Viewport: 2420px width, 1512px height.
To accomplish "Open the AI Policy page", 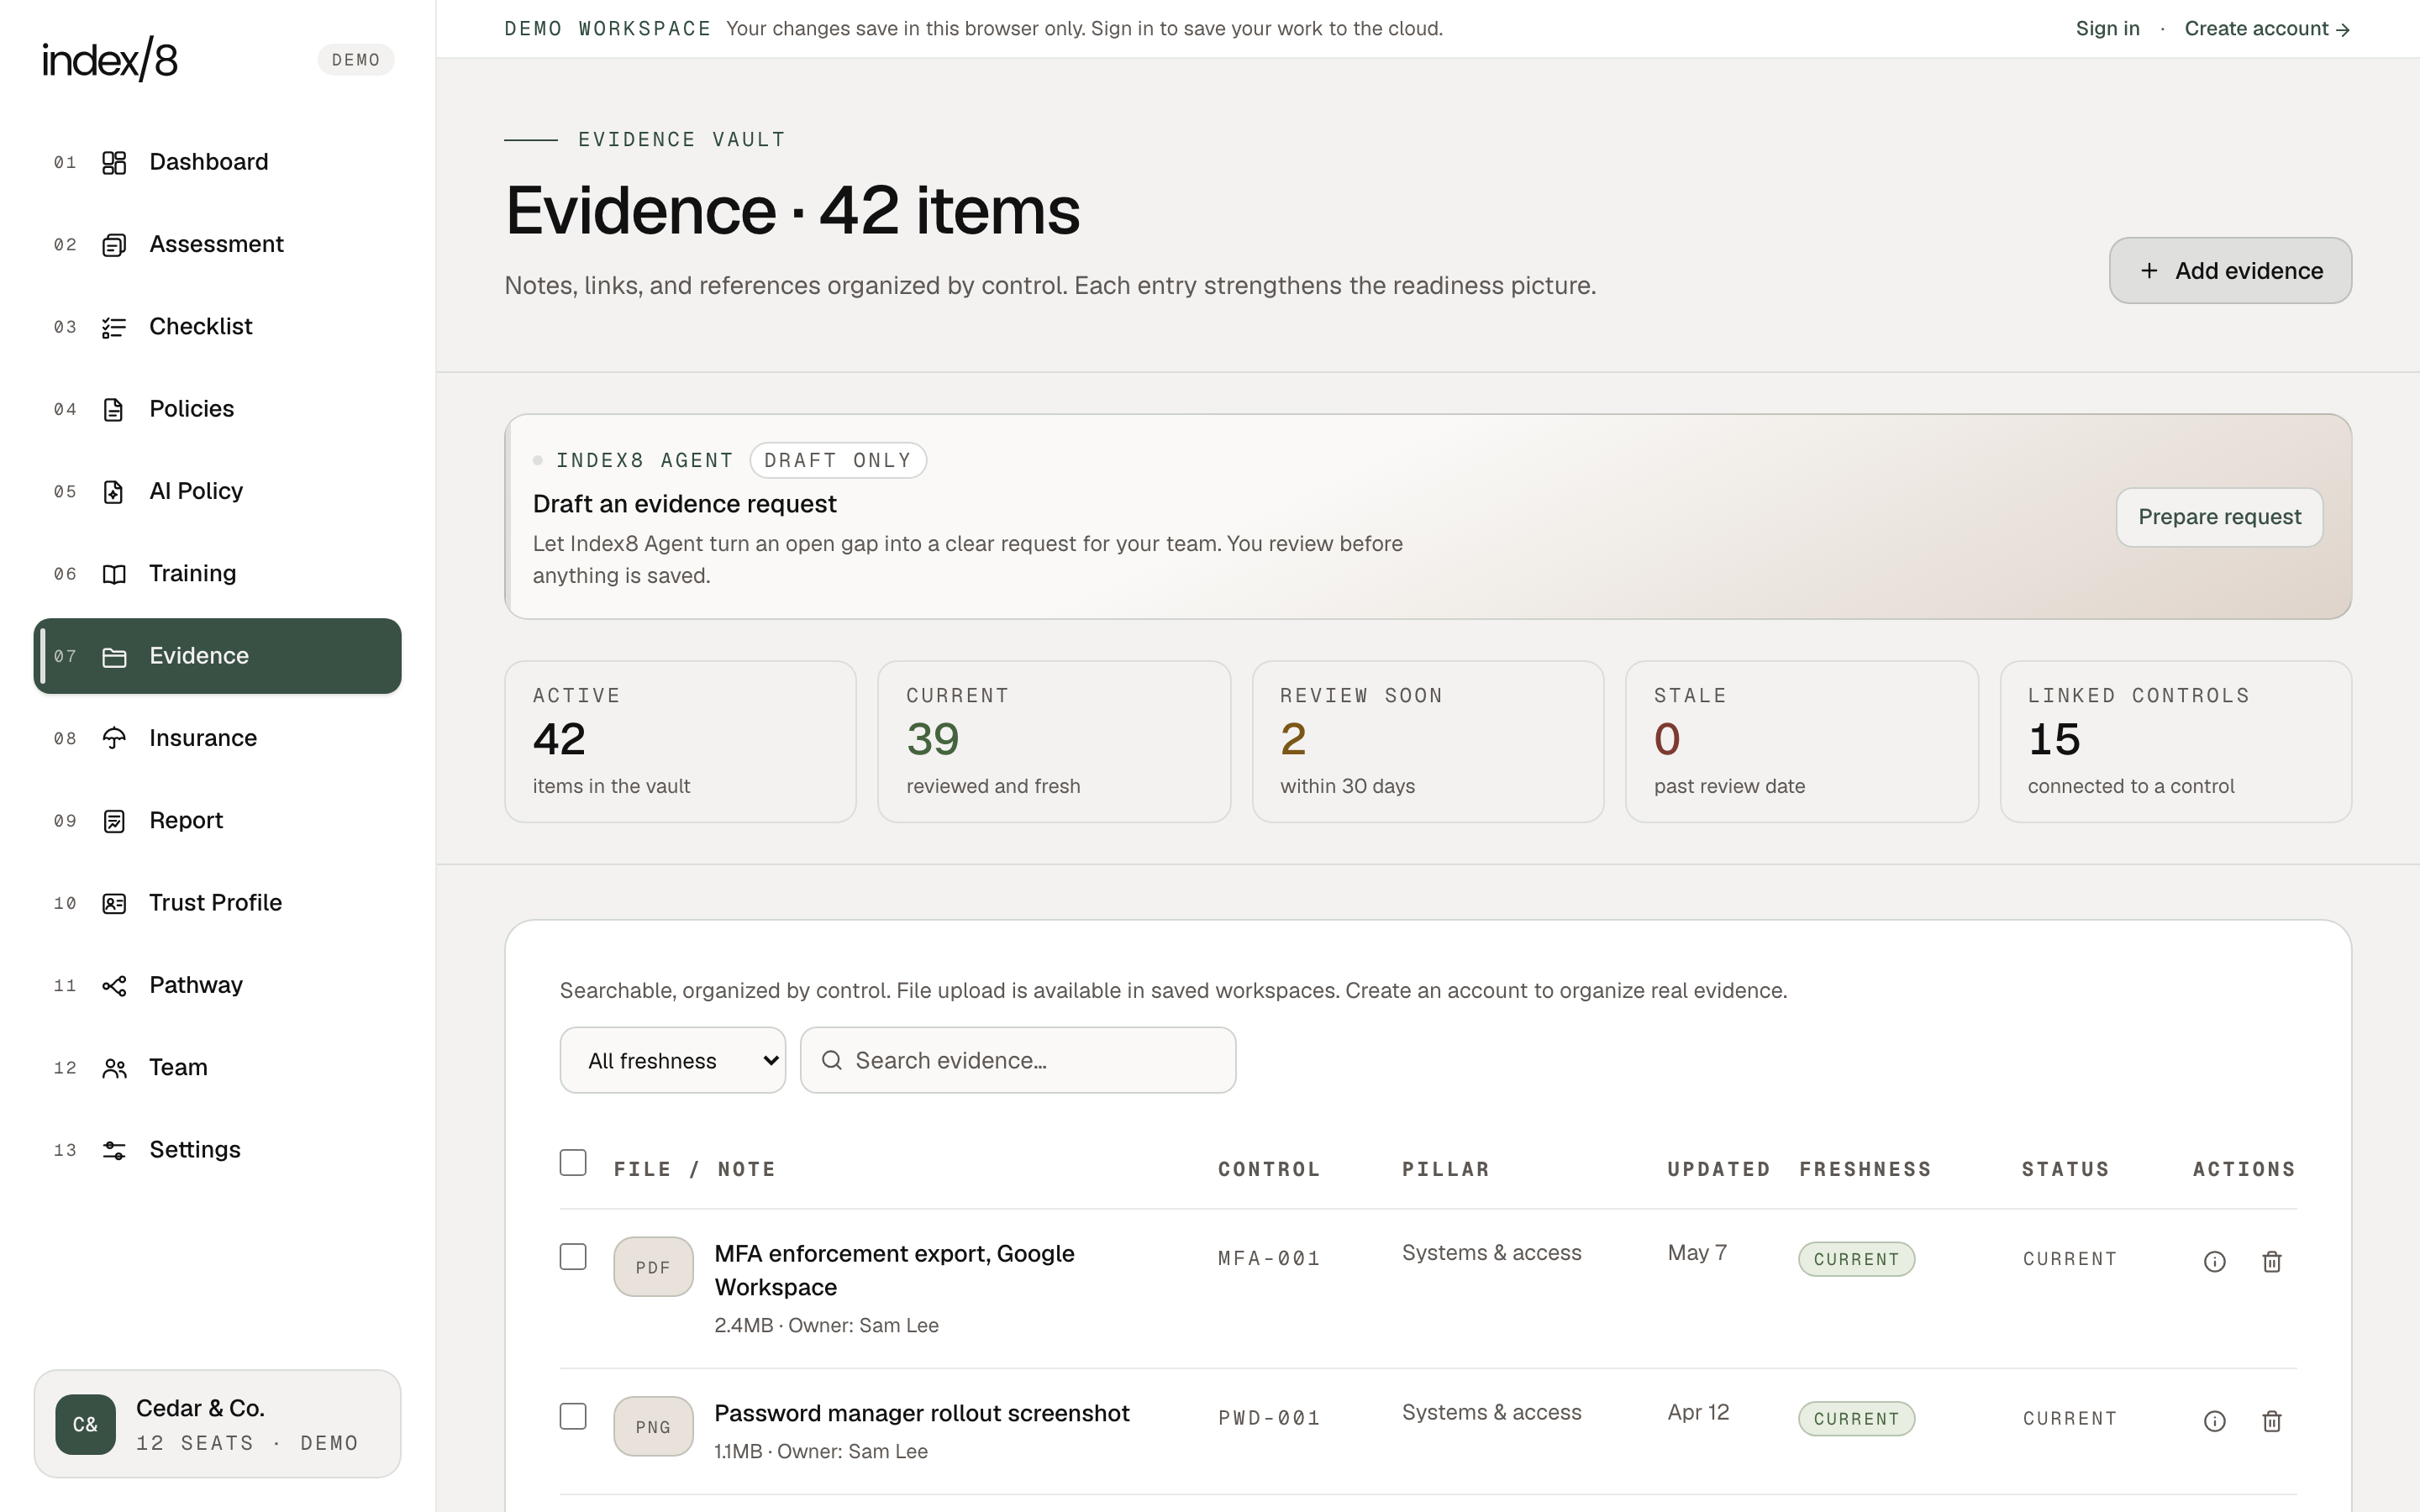I will point(217,491).
